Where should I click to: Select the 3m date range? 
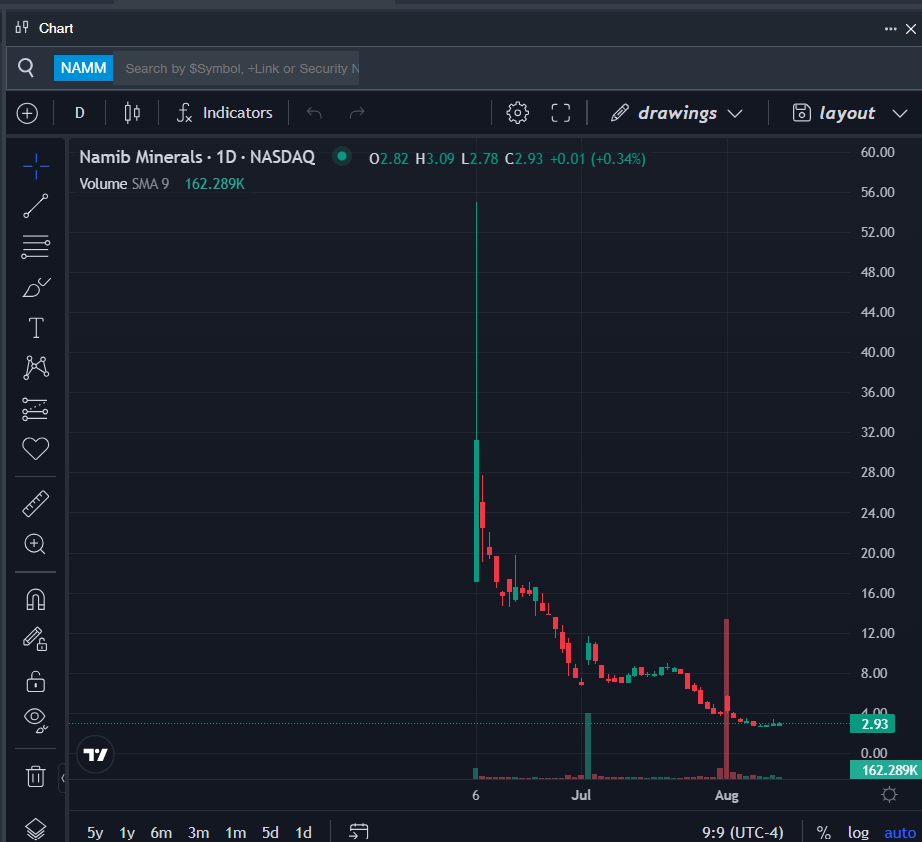[x=199, y=833]
